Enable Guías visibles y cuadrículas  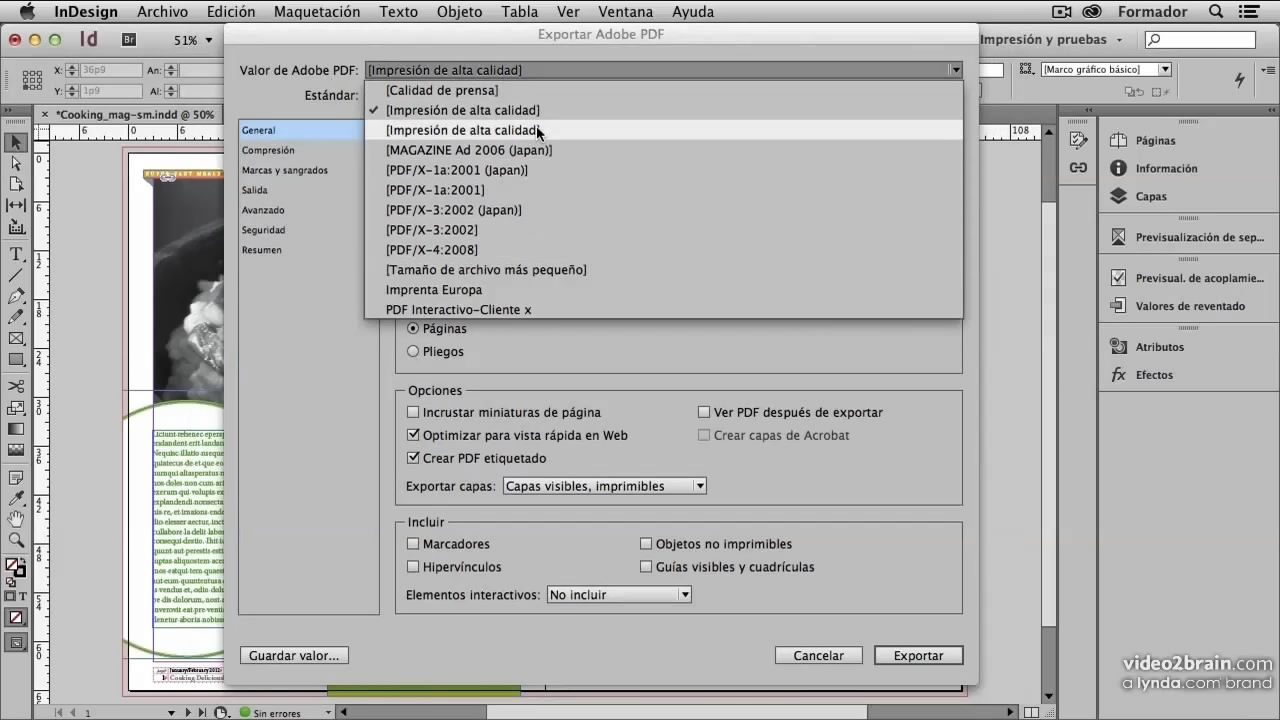tap(646, 567)
